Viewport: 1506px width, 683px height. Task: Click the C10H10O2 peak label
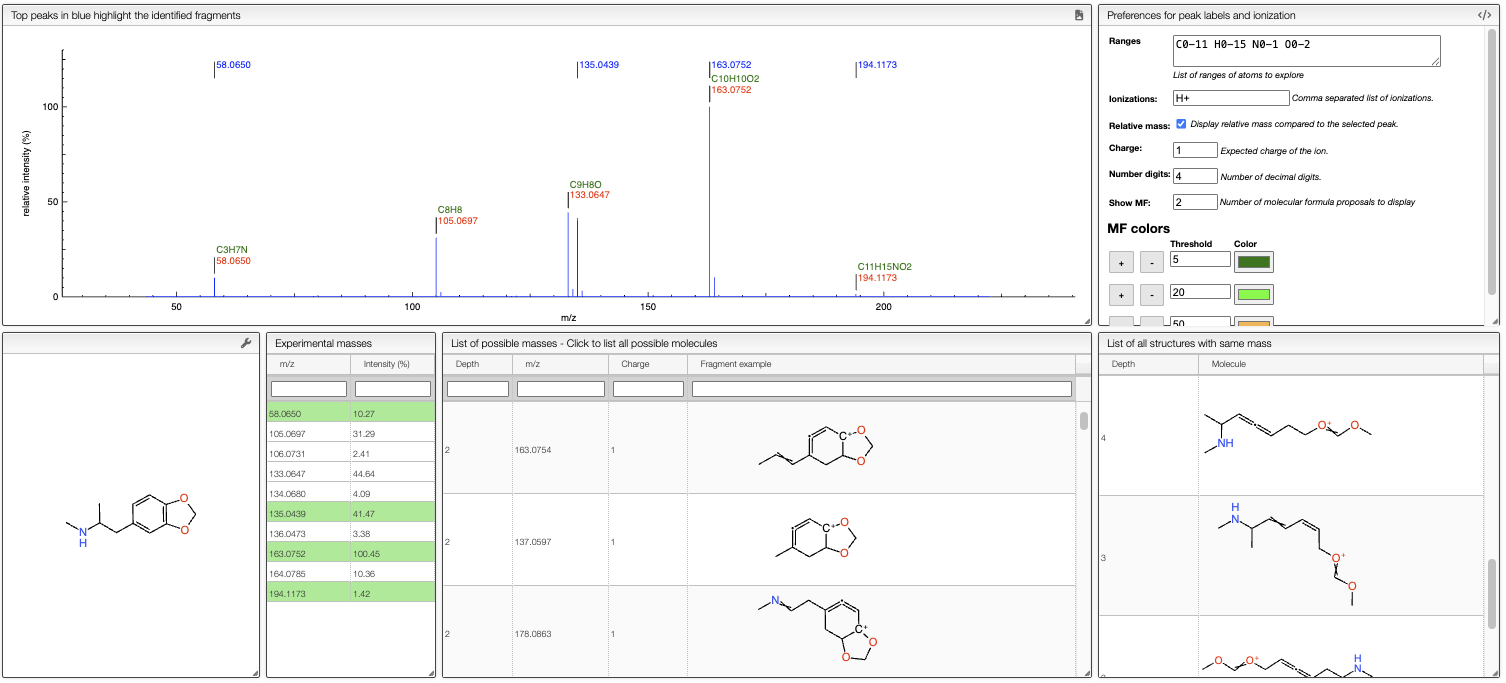[735, 78]
